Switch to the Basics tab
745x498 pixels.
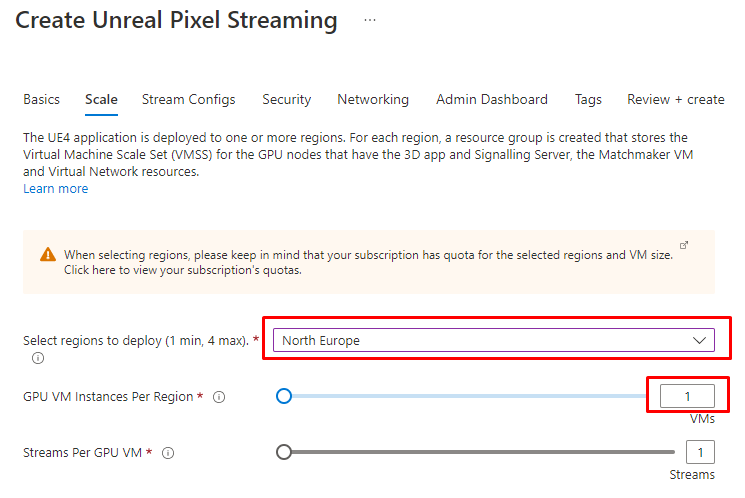click(41, 99)
